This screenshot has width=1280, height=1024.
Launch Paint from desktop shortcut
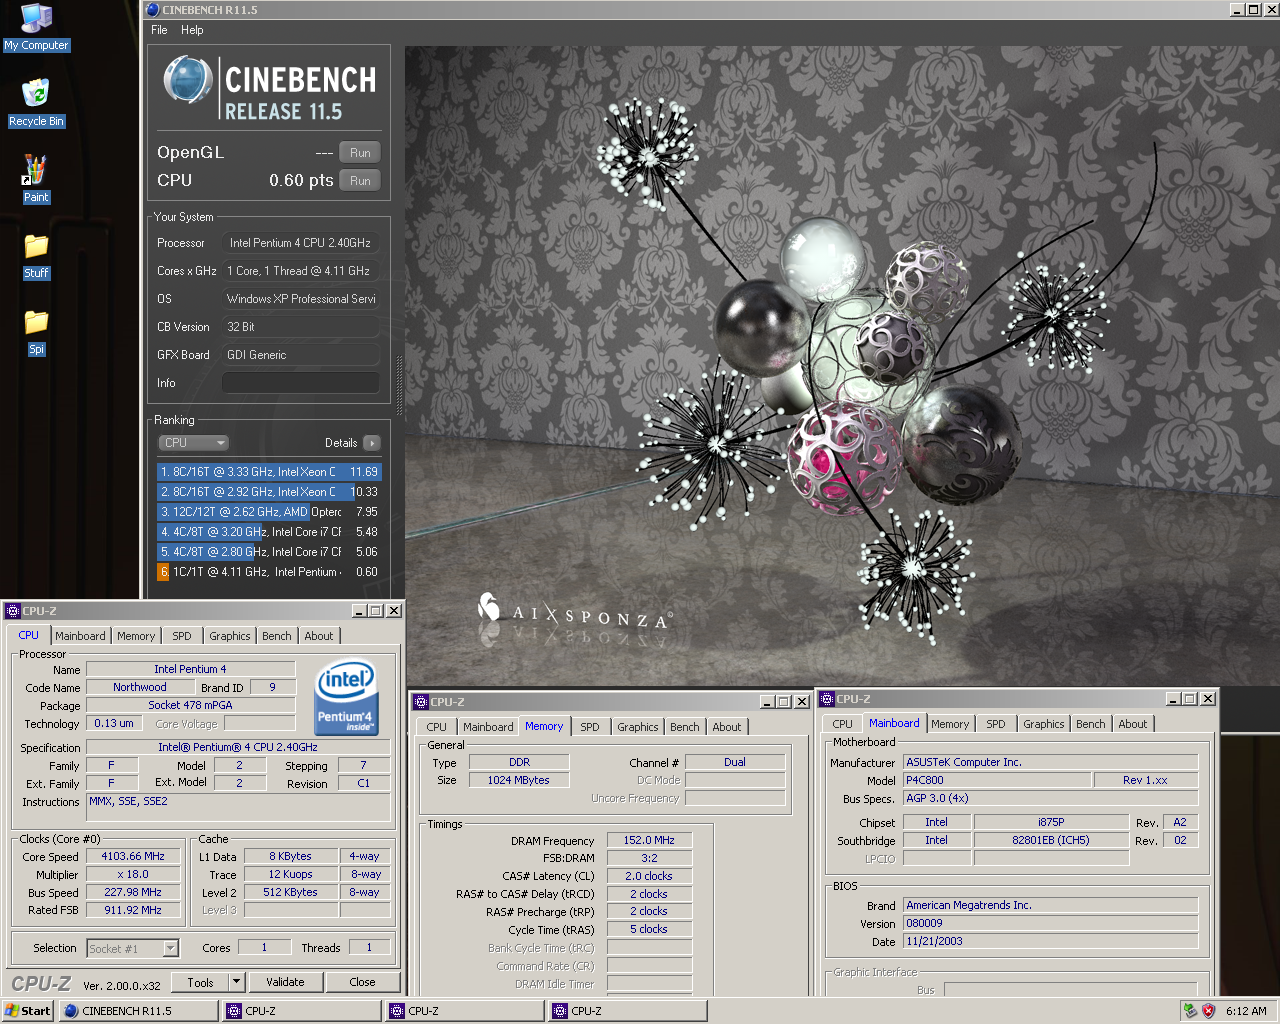[x=36, y=179]
